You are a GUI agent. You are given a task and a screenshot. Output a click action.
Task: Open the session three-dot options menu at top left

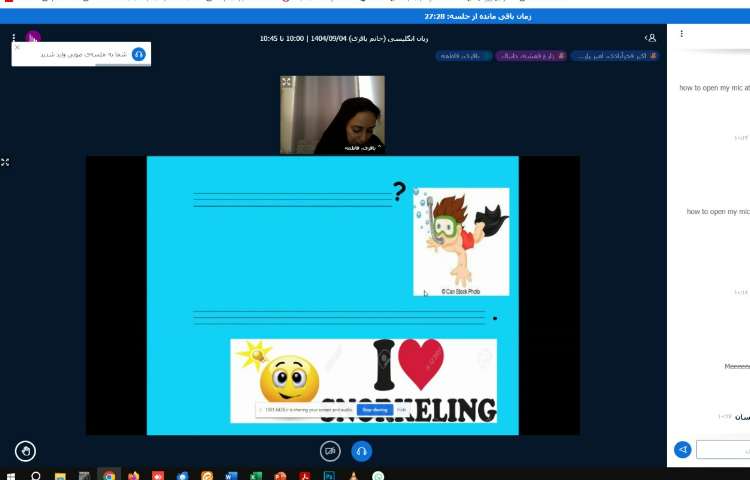point(13,38)
